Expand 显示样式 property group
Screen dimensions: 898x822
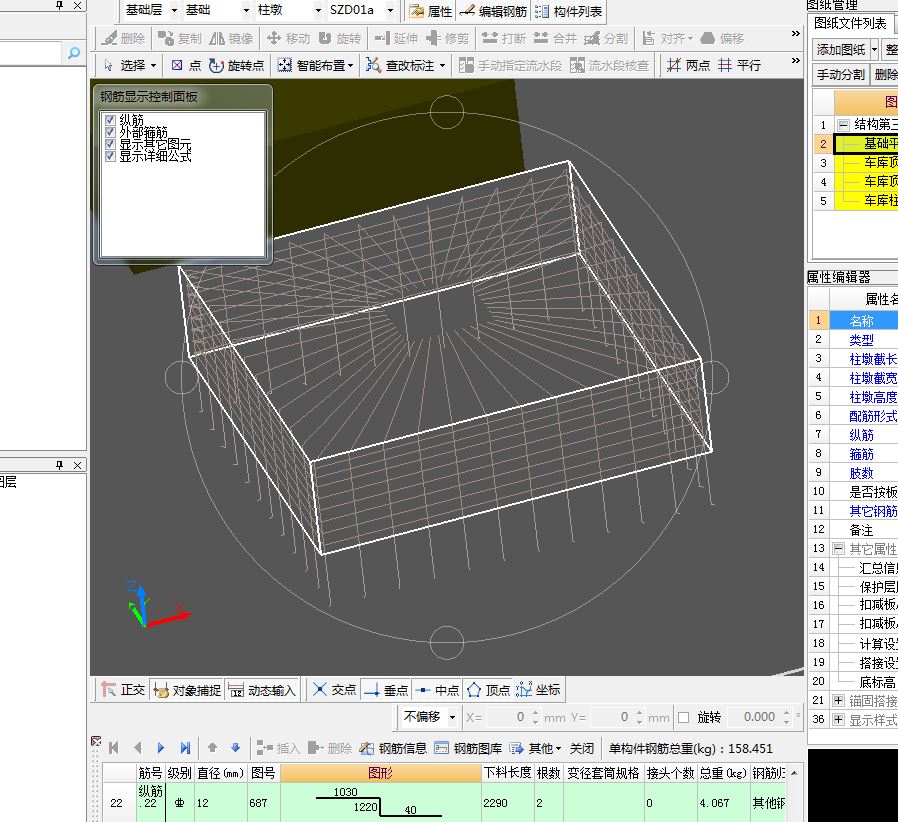838,719
